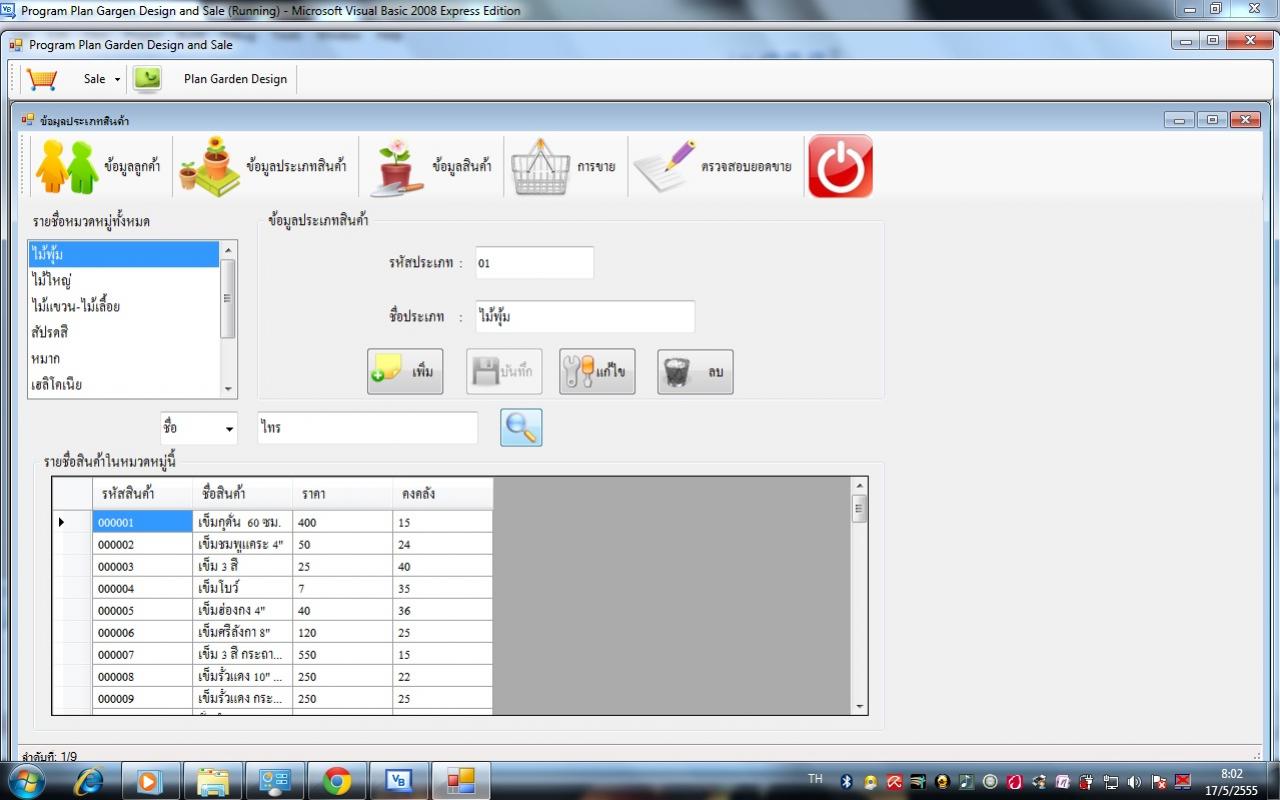Click the category list scroll-up arrow
The height and width of the screenshot is (800, 1280).
(x=228, y=250)
